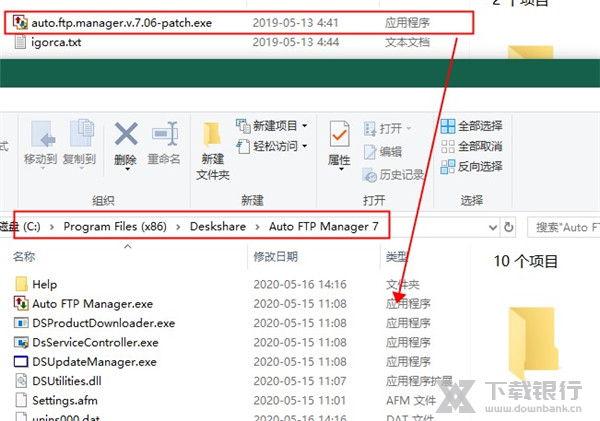Select DSProductDownloader.exe
Screen dimensions: 600x421
coord(104,323)
